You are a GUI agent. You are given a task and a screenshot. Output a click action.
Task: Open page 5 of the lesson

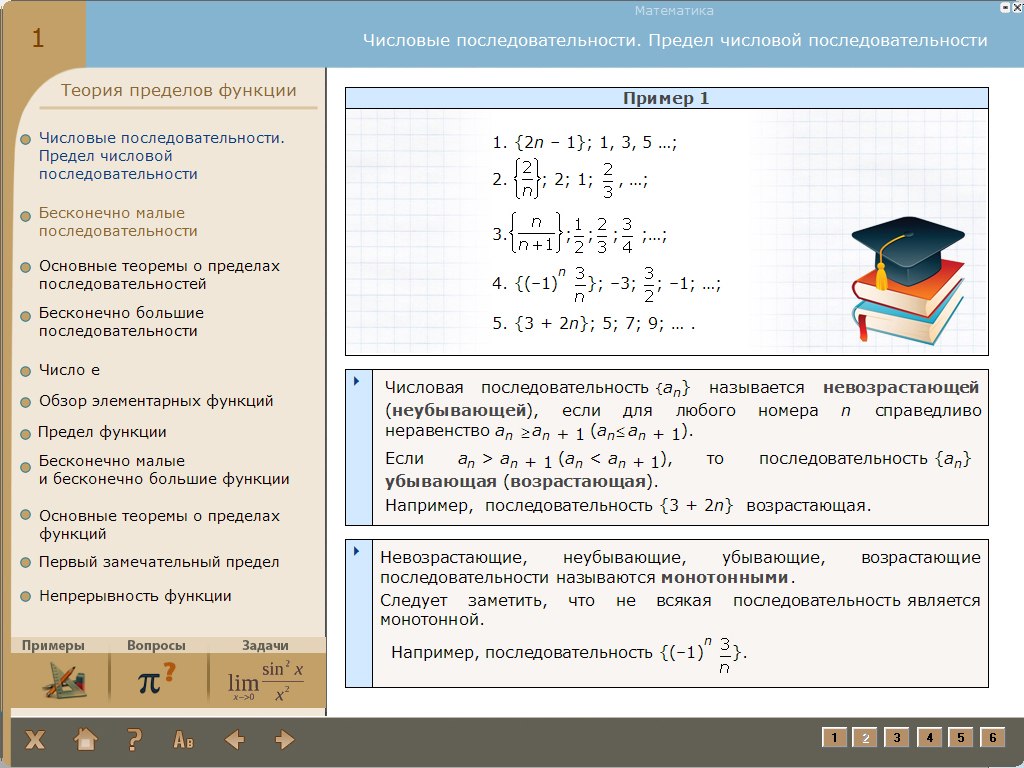[x=960, y=738]
